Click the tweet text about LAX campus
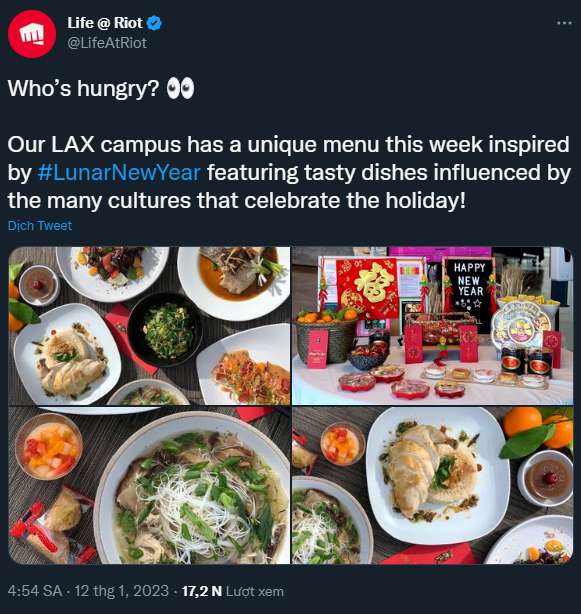Viewport: 581px width, 614px height. (x=289, y=172)
